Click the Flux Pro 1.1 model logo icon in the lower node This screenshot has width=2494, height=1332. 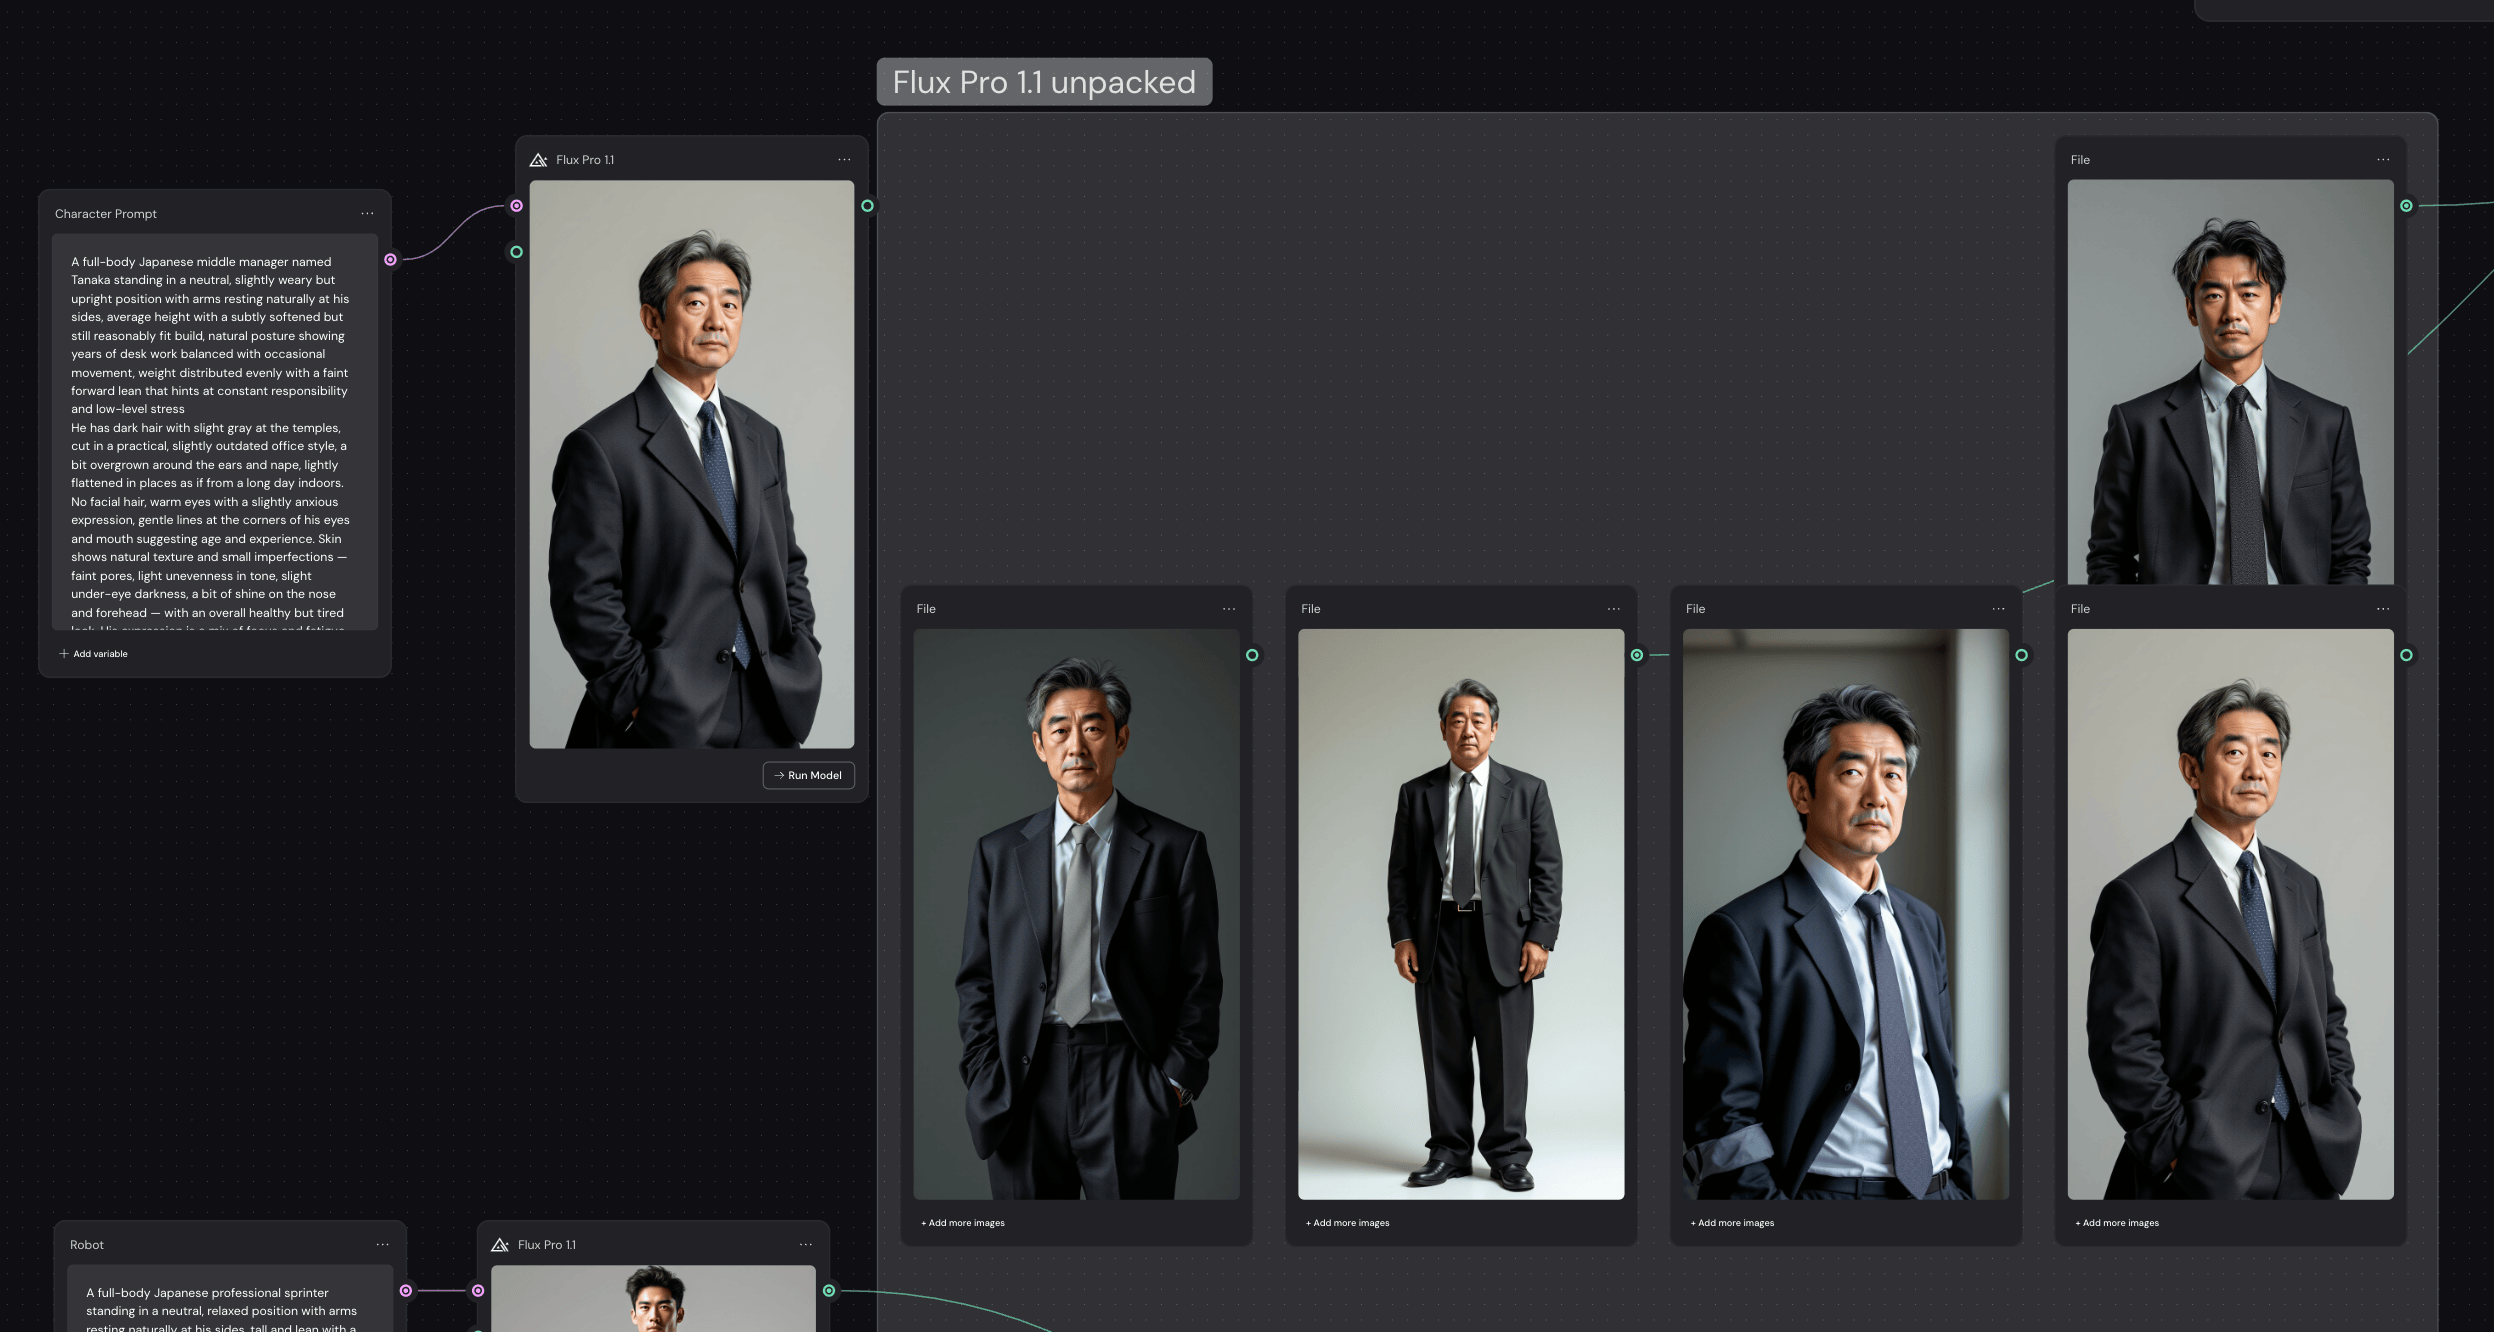coord(500,1245)
